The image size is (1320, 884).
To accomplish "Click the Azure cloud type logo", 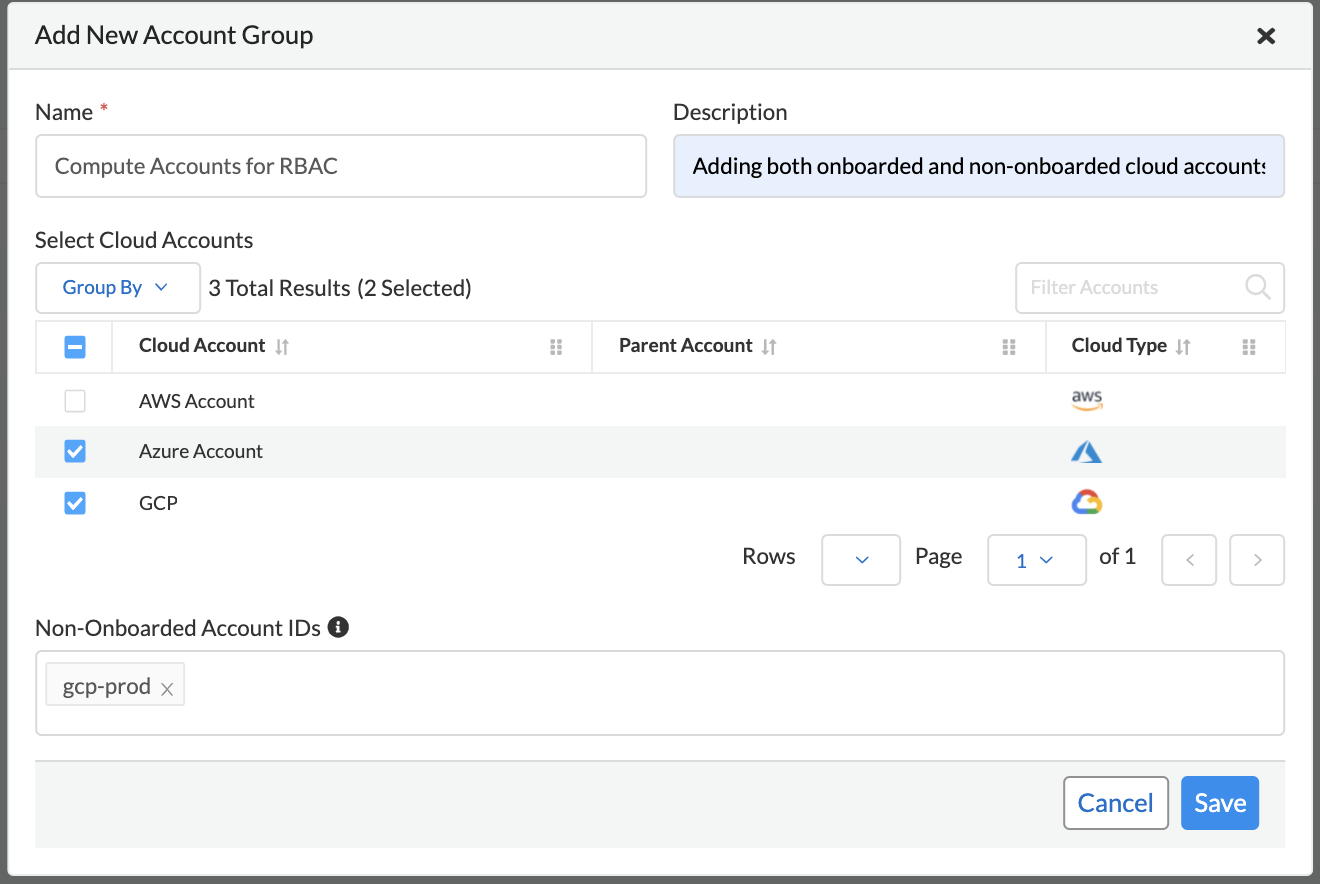I will click(x=1087, y=452).
